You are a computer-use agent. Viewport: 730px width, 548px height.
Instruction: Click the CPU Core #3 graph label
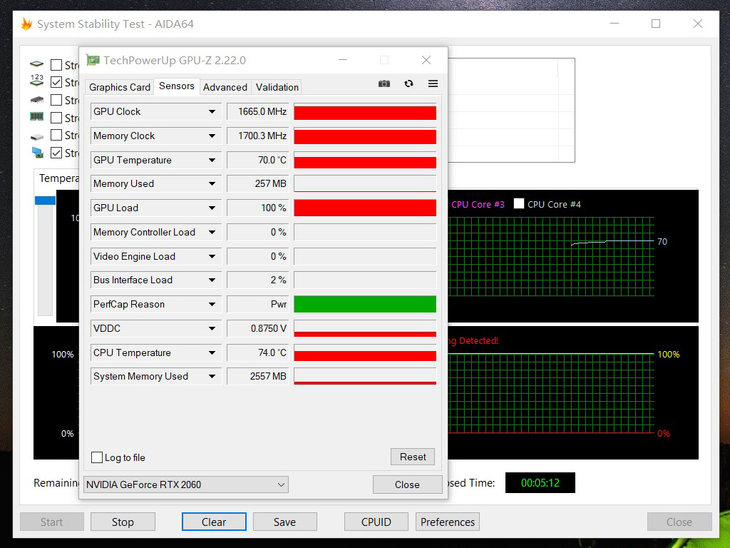pos(478,204)
